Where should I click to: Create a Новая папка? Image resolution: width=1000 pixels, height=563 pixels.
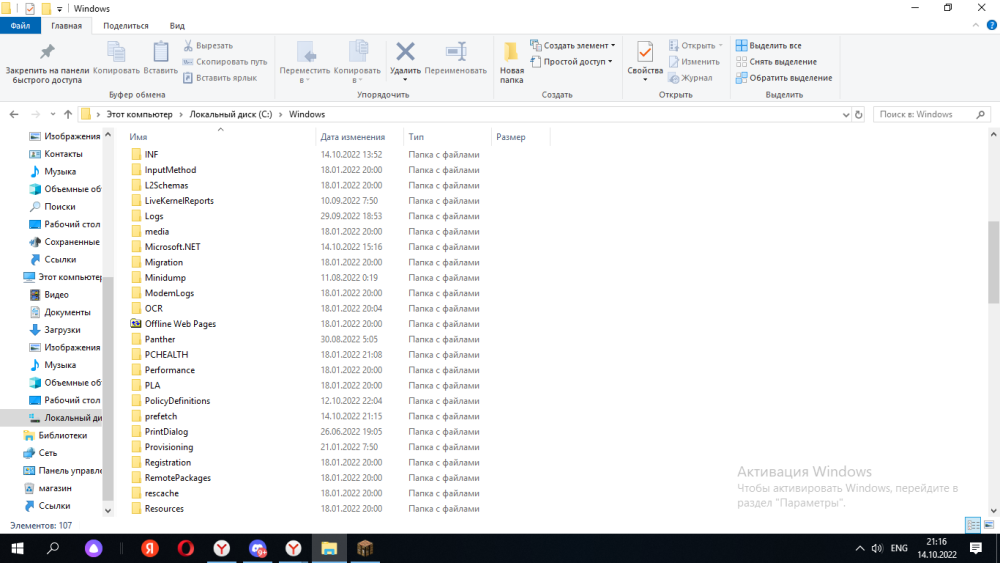[x=511, y=62]
